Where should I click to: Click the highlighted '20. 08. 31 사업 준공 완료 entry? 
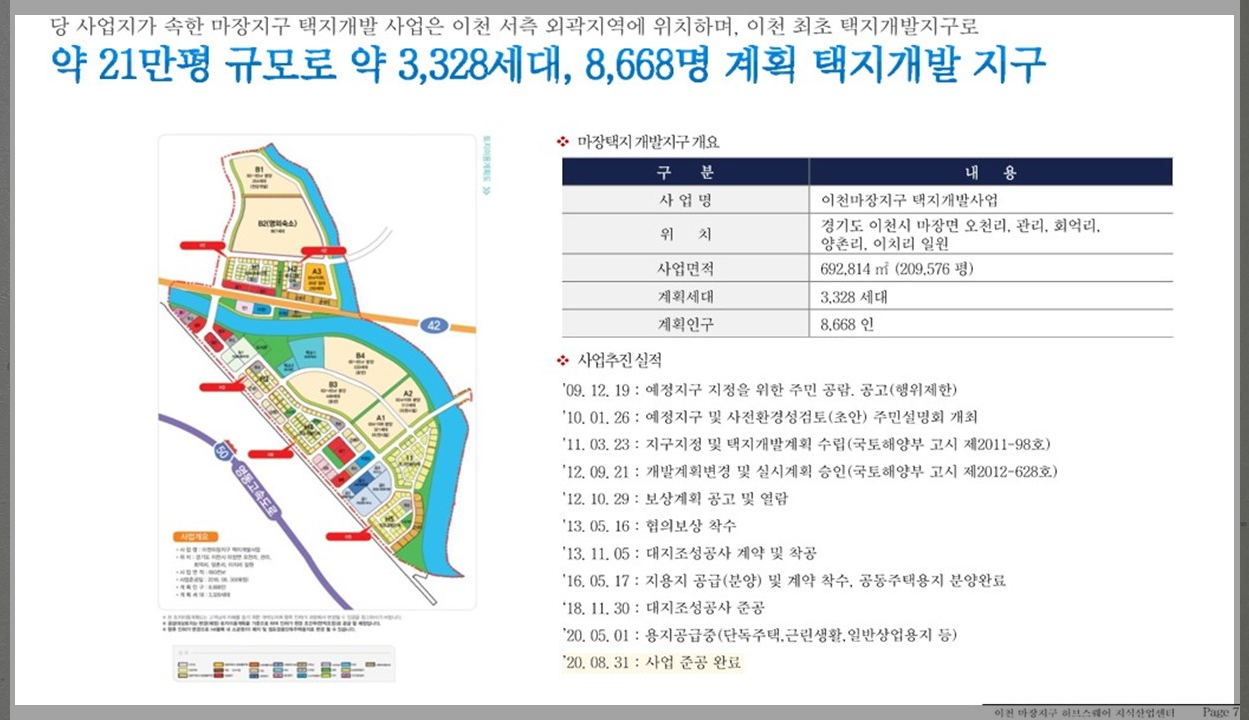[x=652, y=662]
